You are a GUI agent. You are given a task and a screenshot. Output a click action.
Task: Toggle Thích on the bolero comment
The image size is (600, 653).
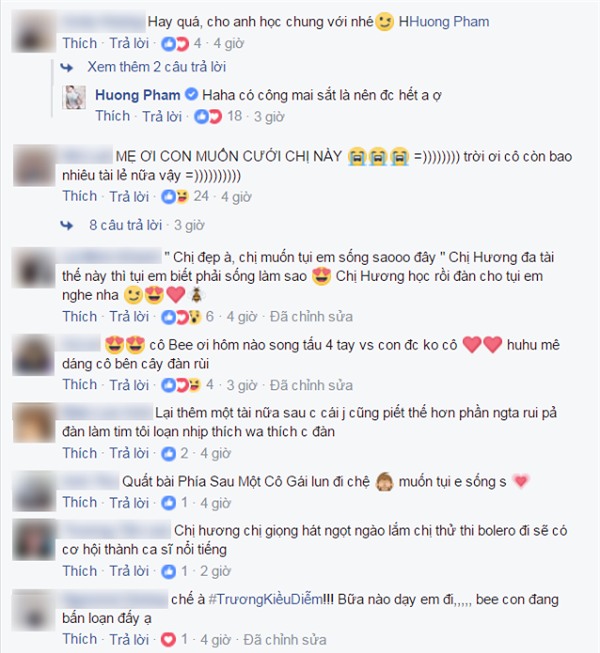tap(80, 571)
